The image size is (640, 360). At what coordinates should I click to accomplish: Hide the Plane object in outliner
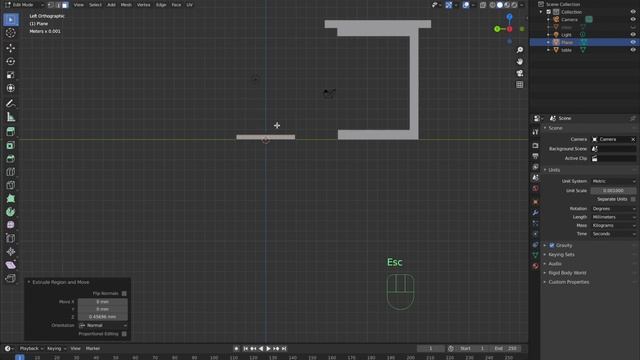[633, 42]
